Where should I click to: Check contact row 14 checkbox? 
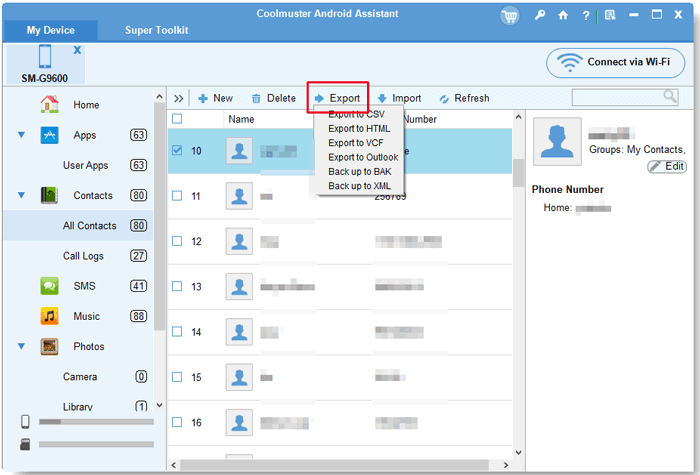pos(177,332)
